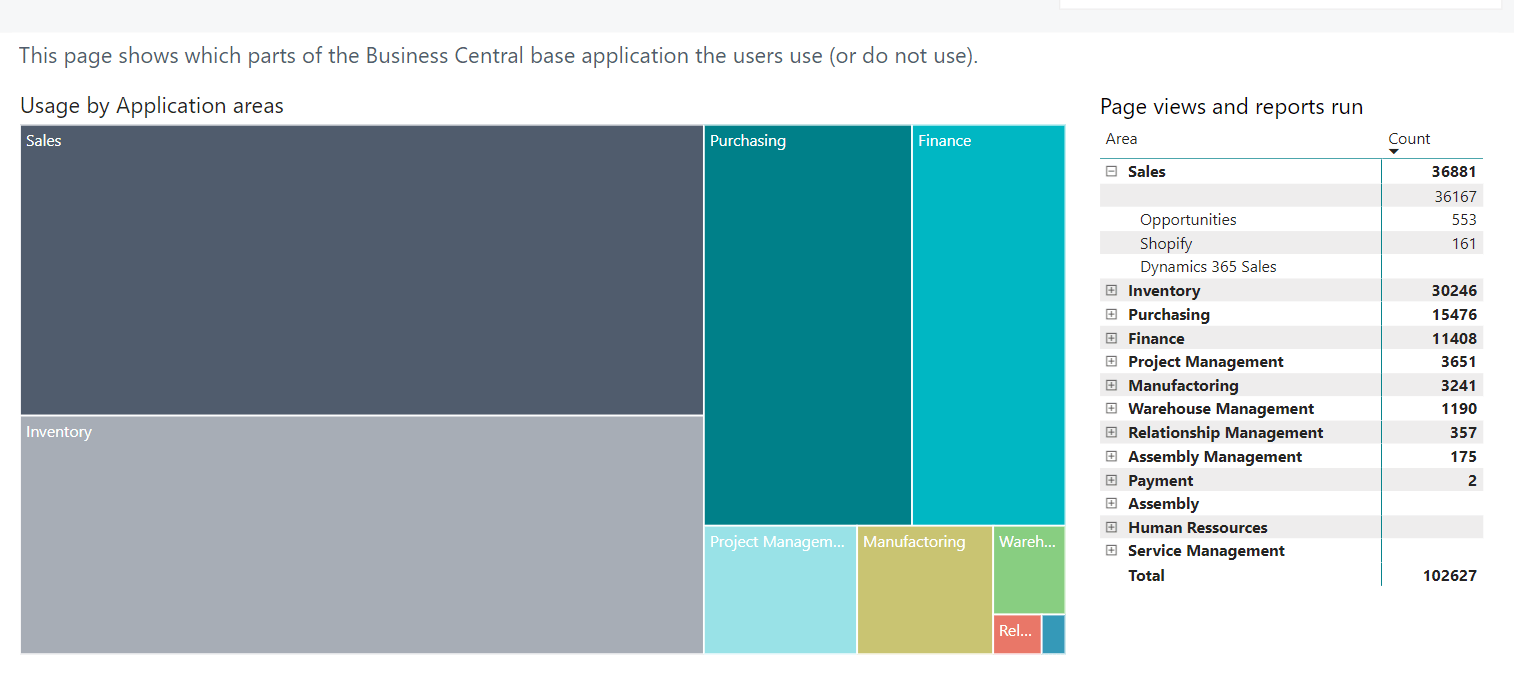The image size is (1519, 676).
Task: Select the Opportunities sub-row under Sales
Action: tap(1188, 220)
